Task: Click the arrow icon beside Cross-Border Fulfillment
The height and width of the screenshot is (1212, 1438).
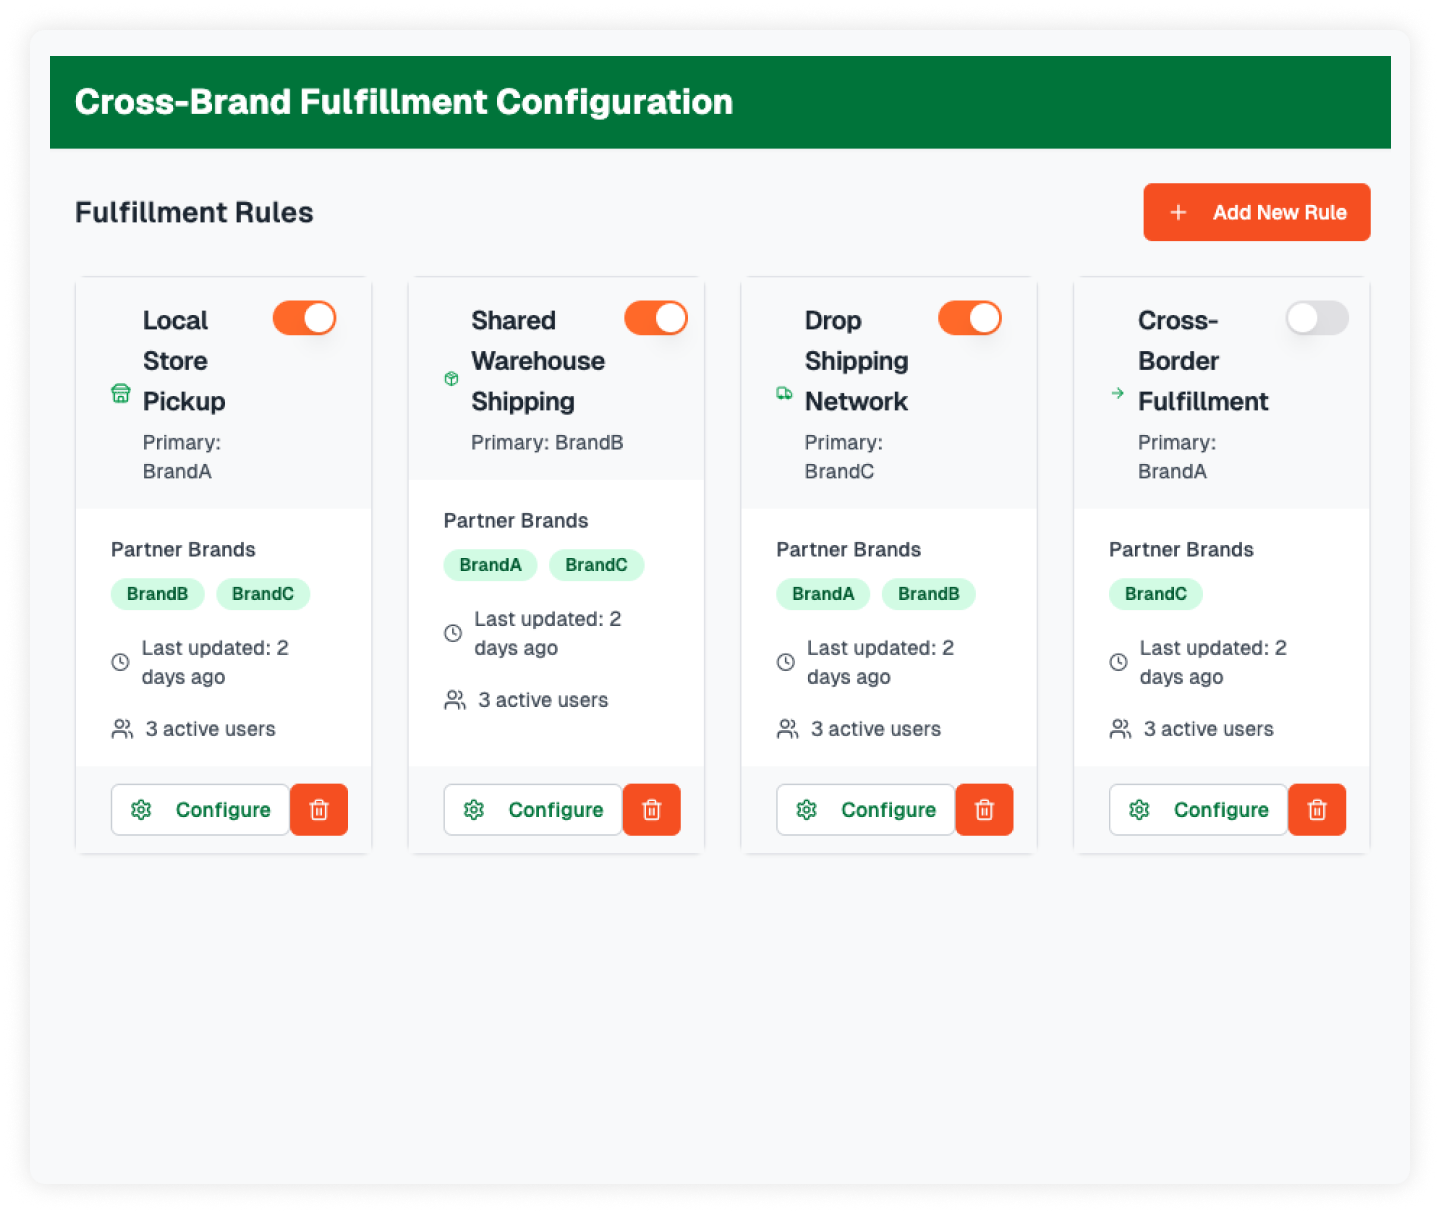Action: tap(1117, 394)
